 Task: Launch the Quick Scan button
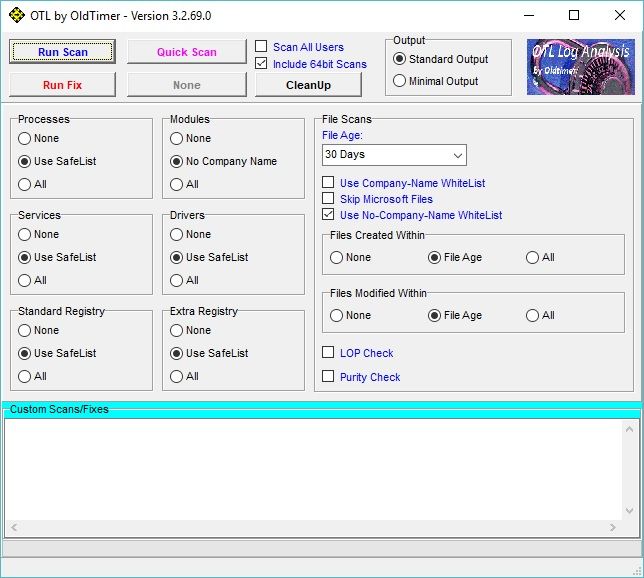pyautogui.click(x=186, y=52)
